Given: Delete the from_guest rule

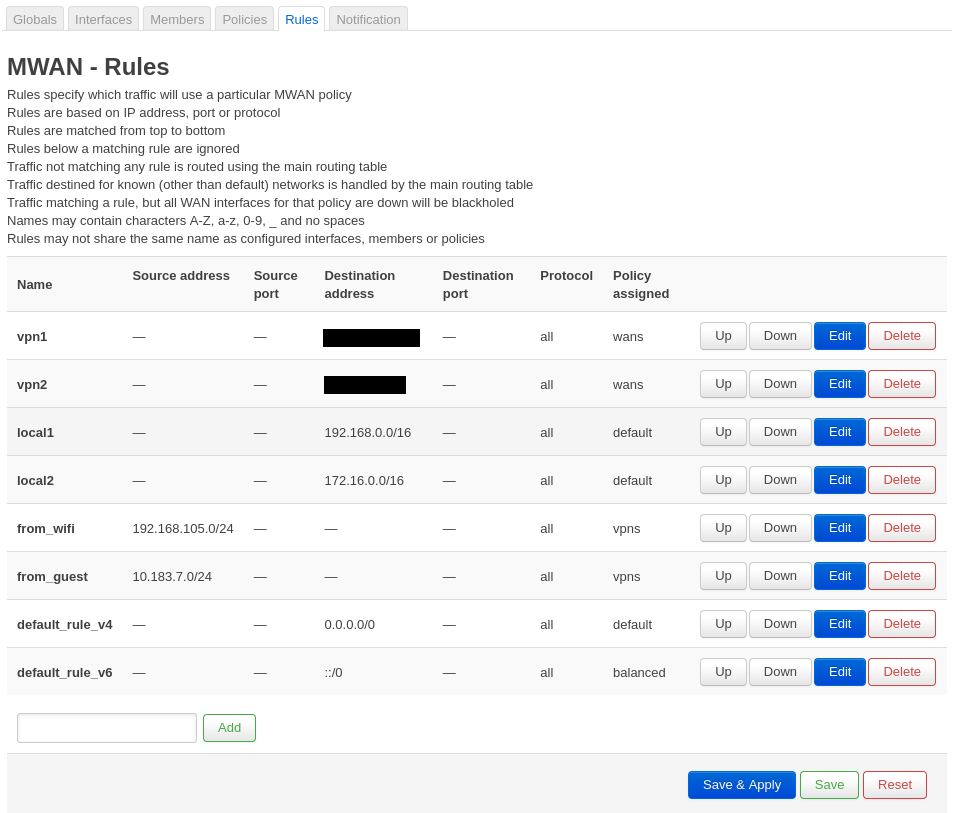Looking at the screenshot, I should [901, 576].
